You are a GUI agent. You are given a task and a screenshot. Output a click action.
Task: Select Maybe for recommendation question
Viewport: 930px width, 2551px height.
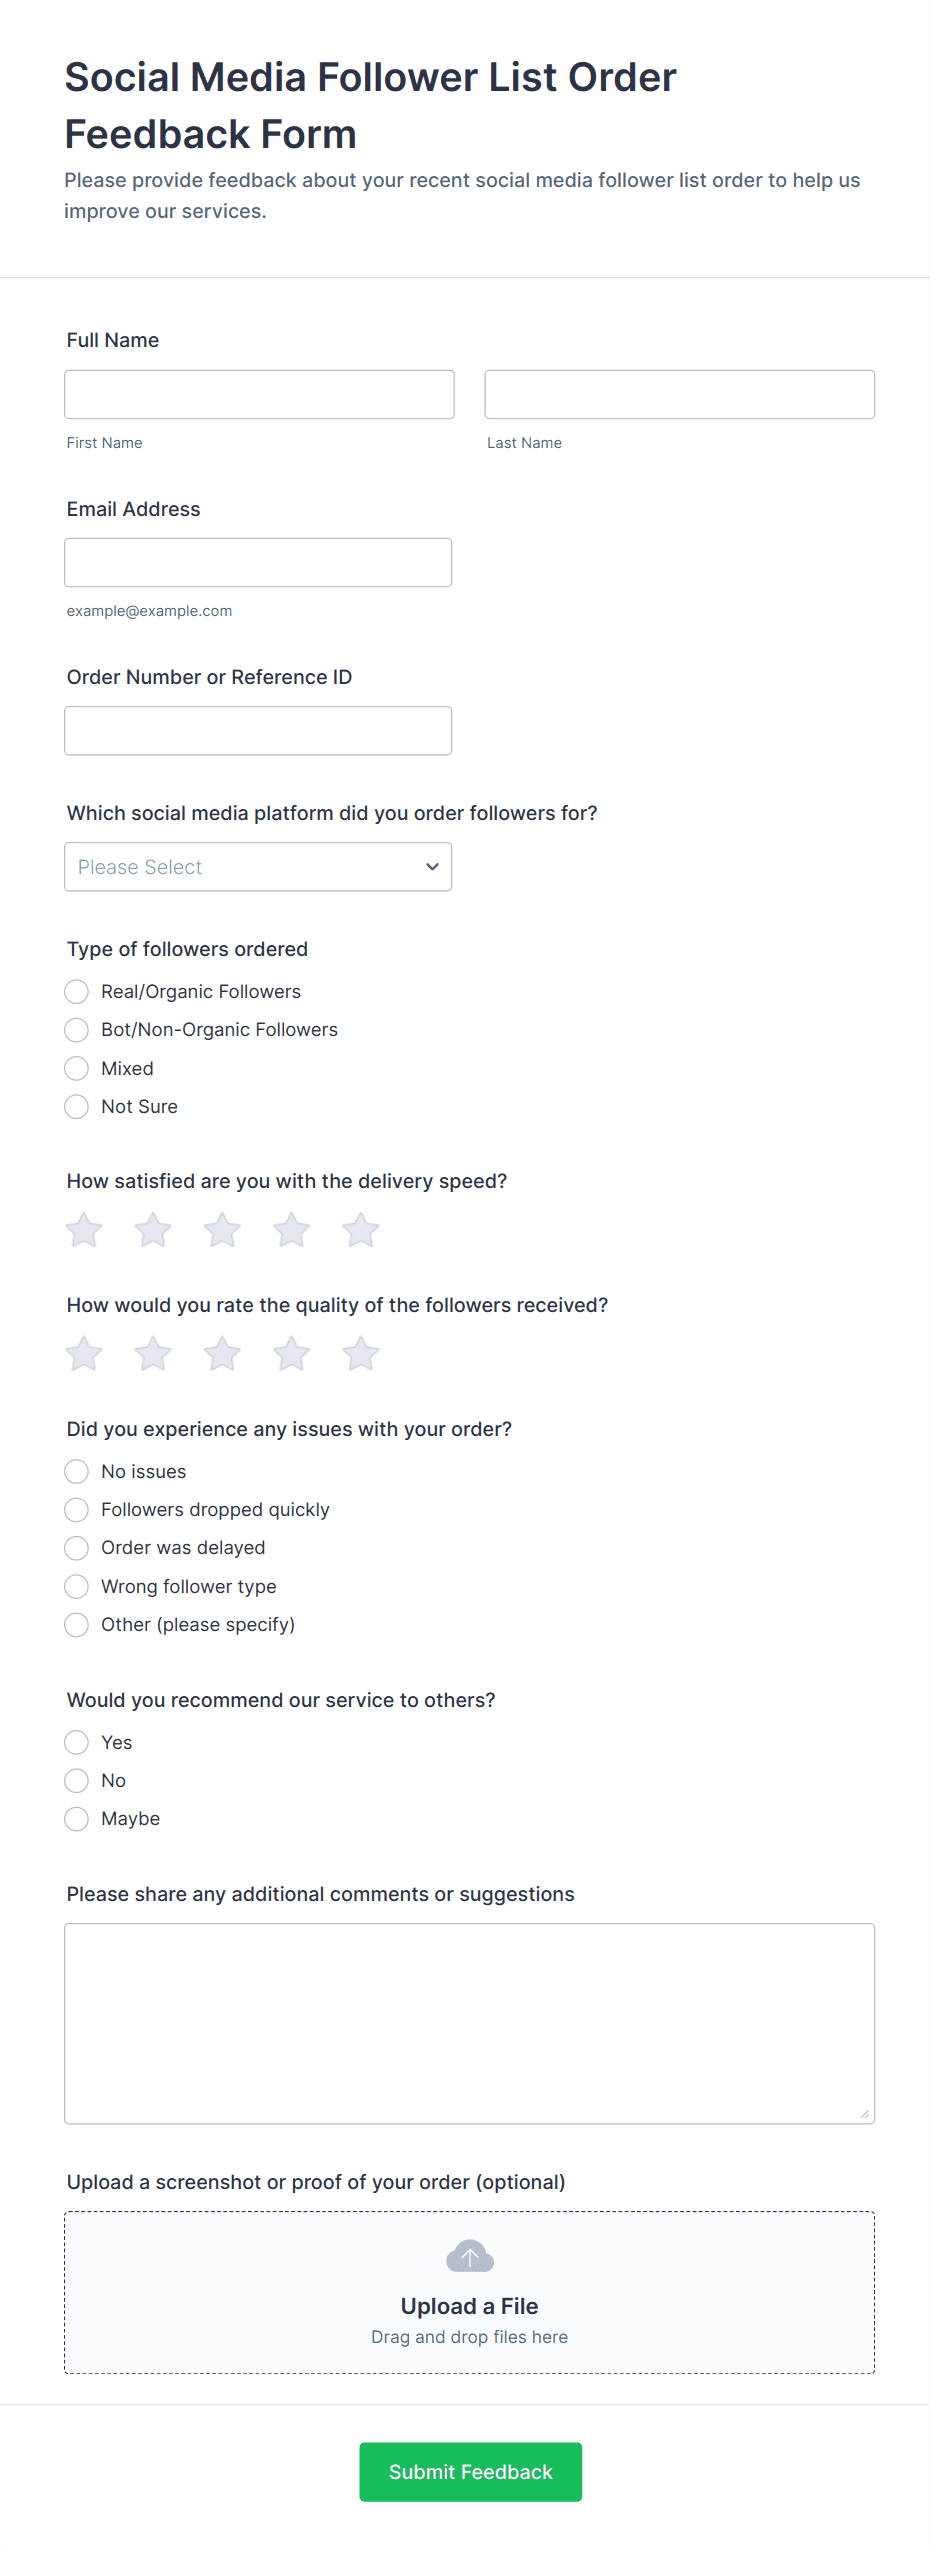click(77, 1819)
